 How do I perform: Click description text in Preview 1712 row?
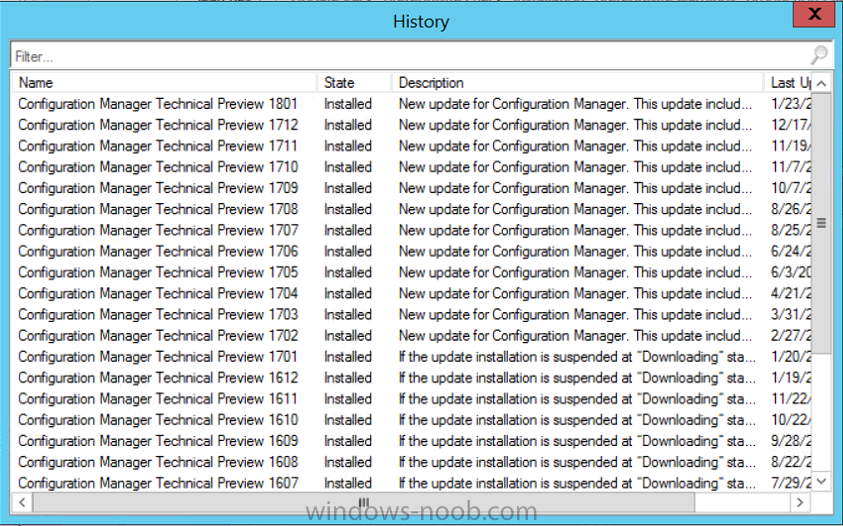(x=575, y=125)
